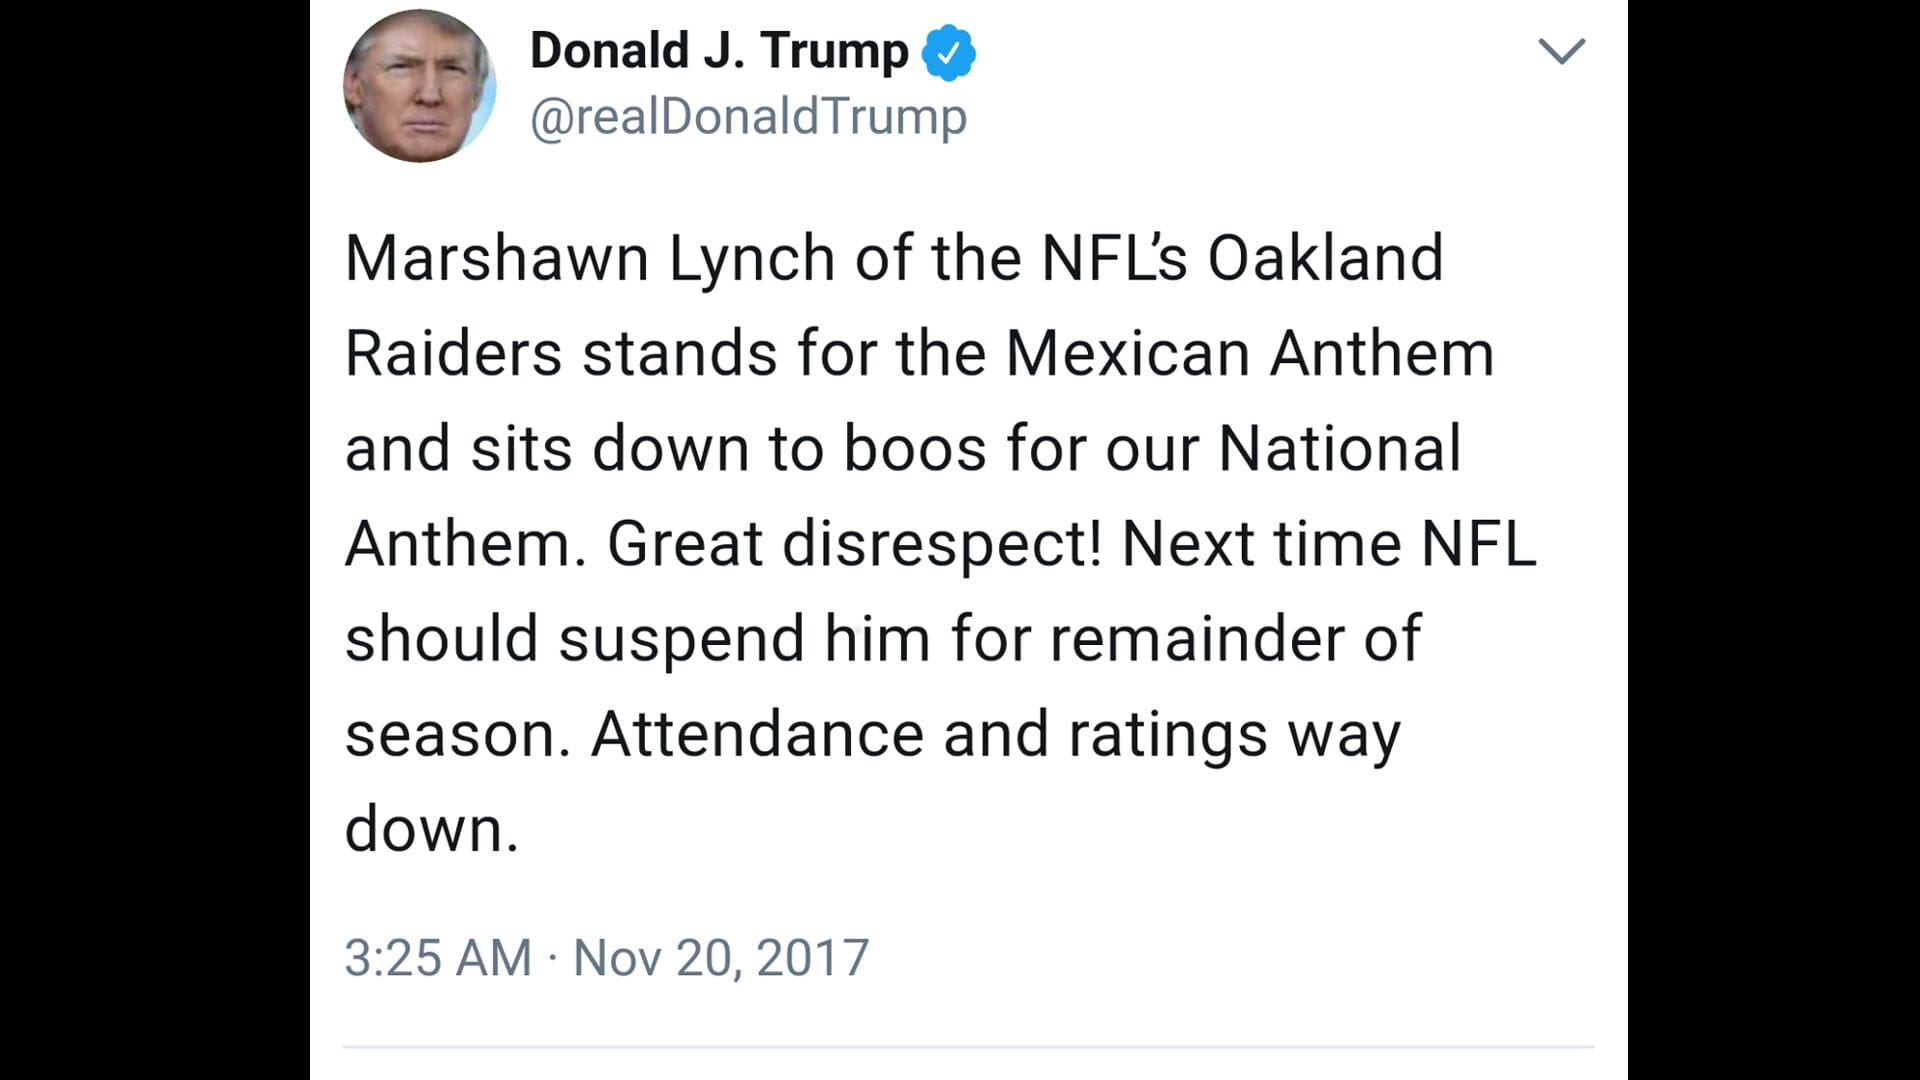Click the word "Oakland" in the tweet
Screen dimensions: 1920x1080
point(1325,259)
